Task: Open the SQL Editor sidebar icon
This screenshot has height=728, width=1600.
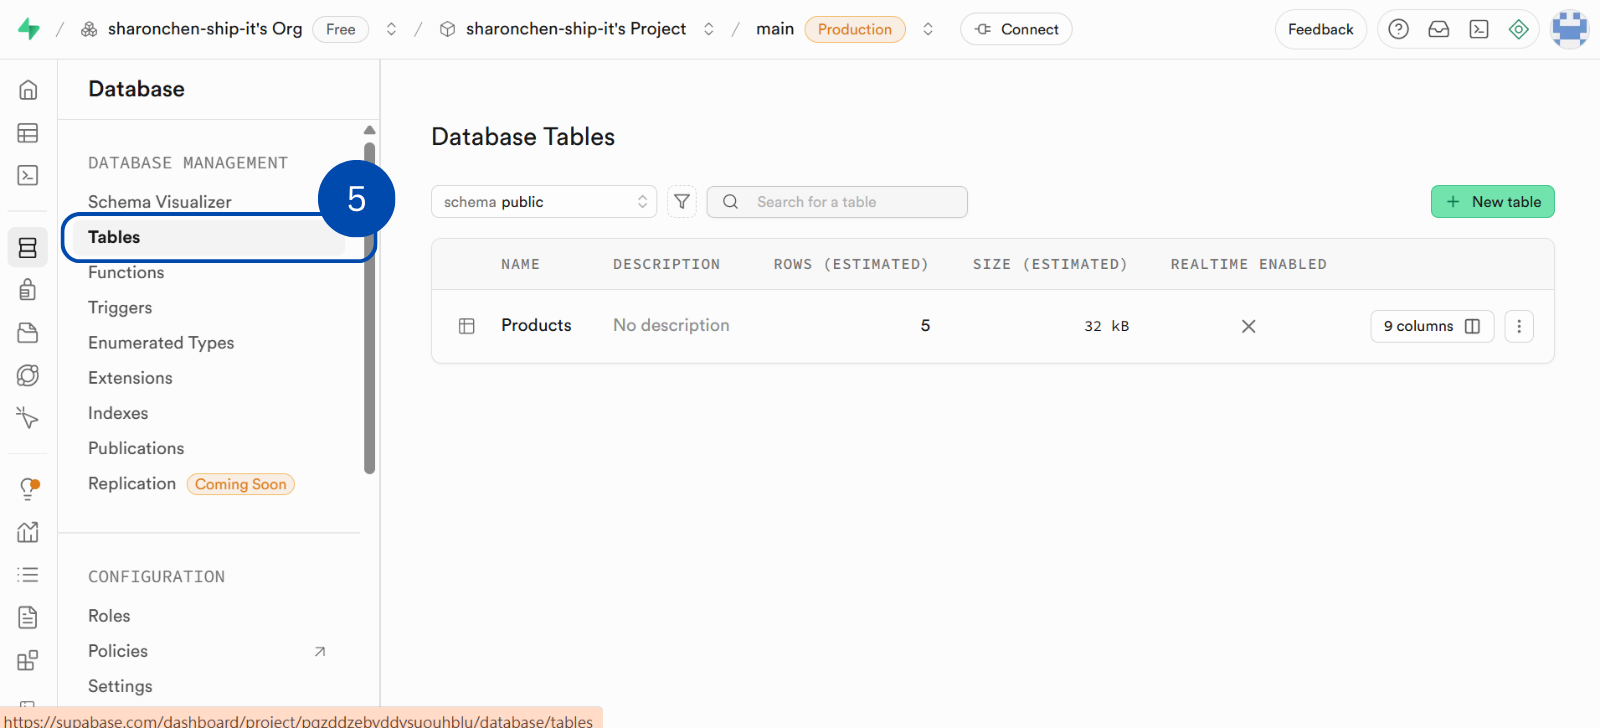Action: (x=28, y=176)
